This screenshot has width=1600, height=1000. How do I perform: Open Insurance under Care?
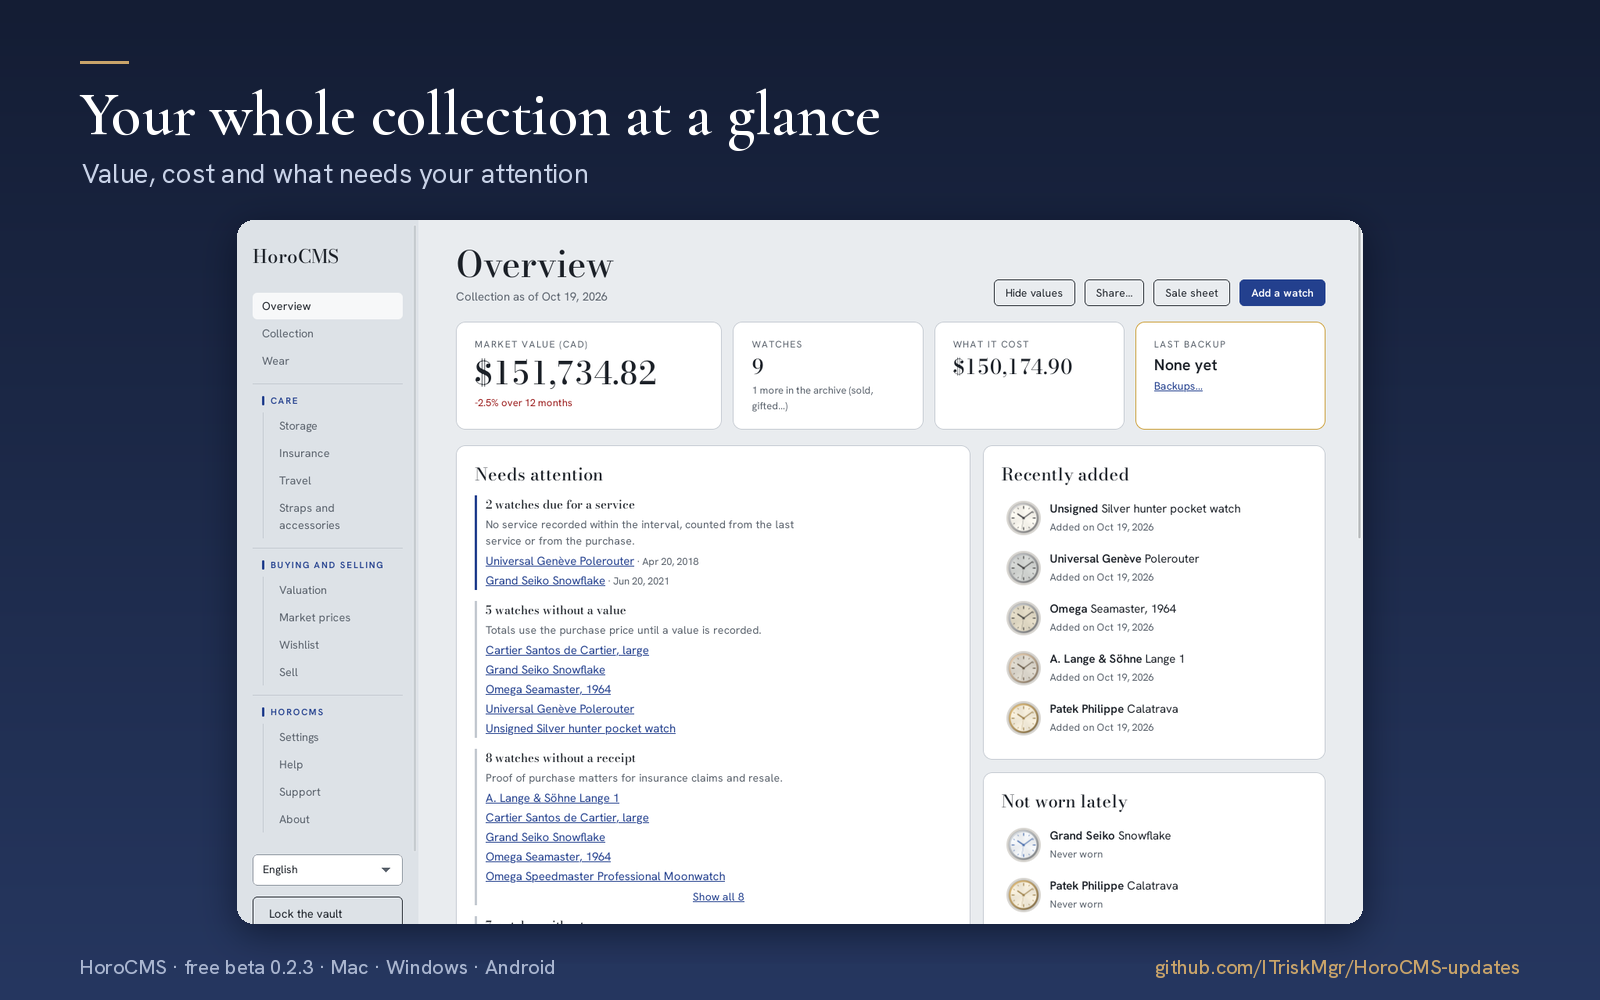[x=304, y=453]
